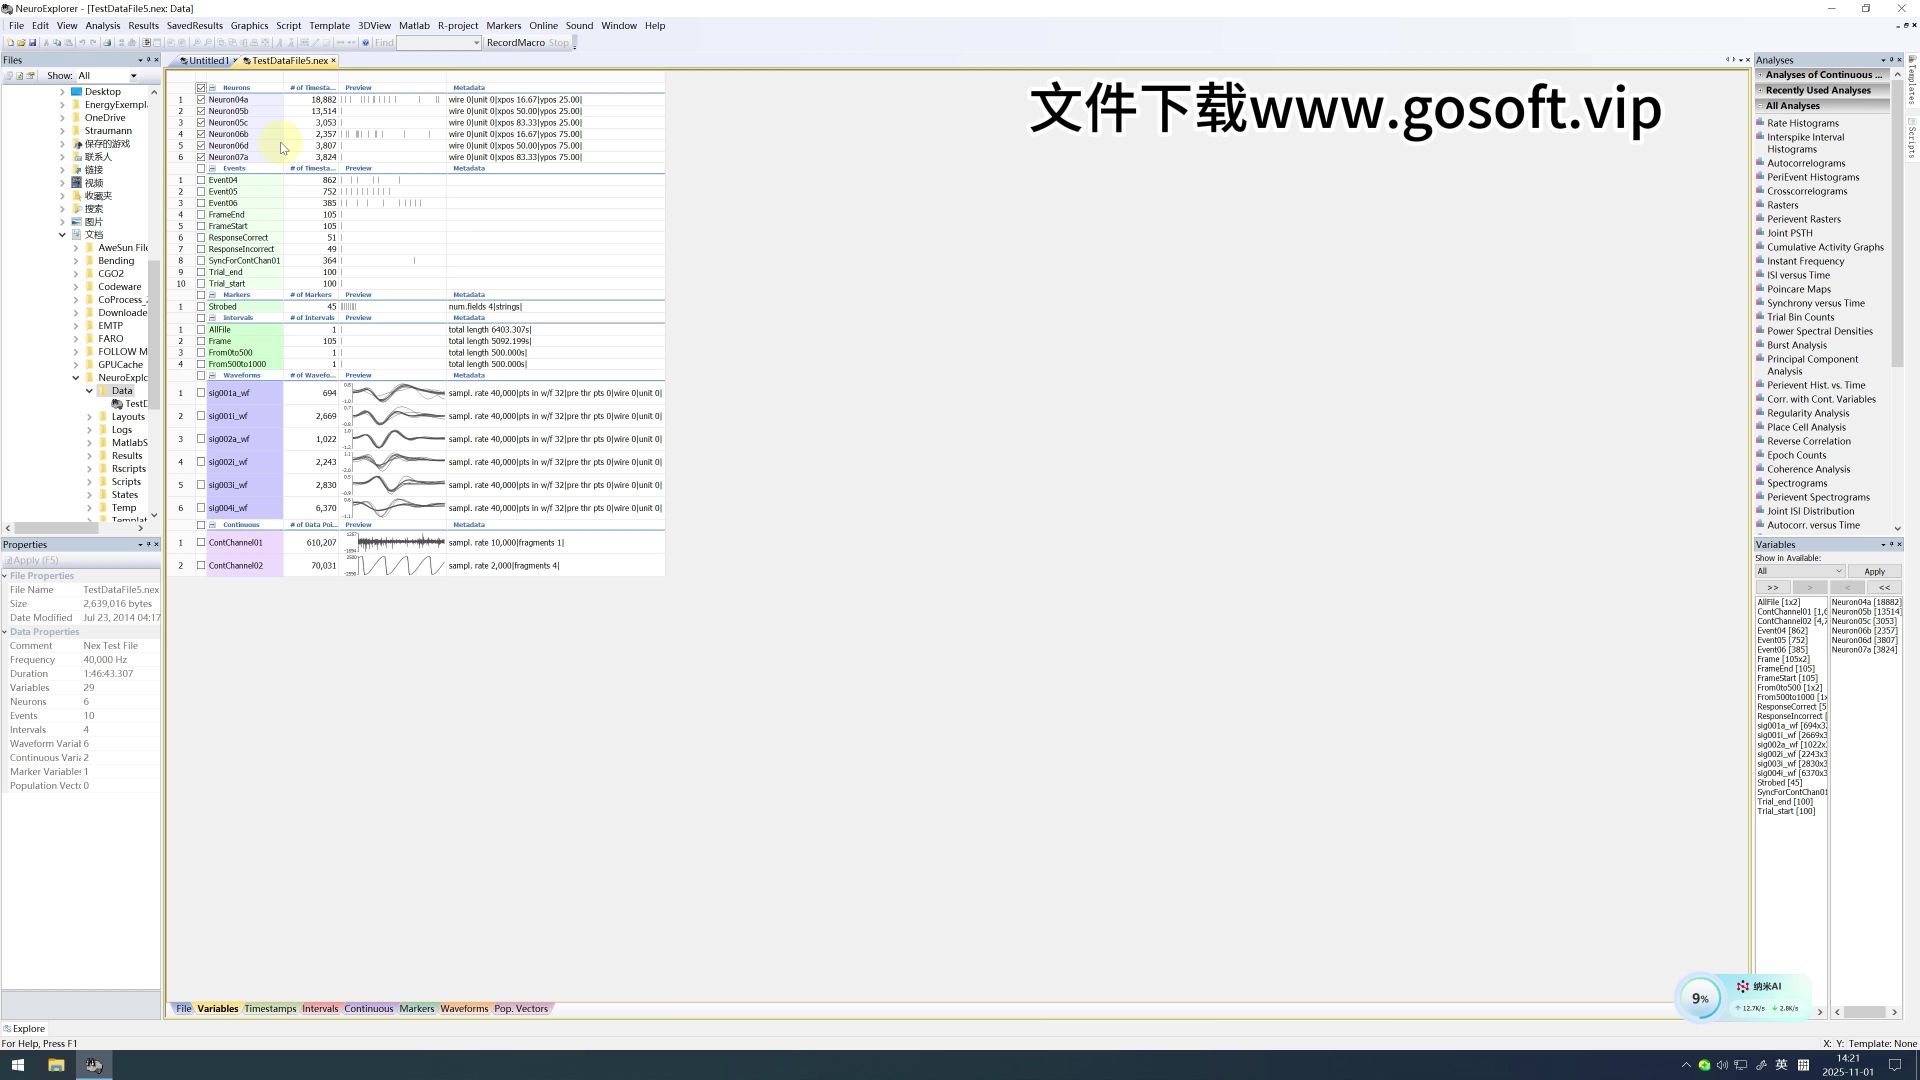This screenshot has width=1920, height=1080.
Task: Uncheck the Neuron04a variable checkbox
Action: 201,99
